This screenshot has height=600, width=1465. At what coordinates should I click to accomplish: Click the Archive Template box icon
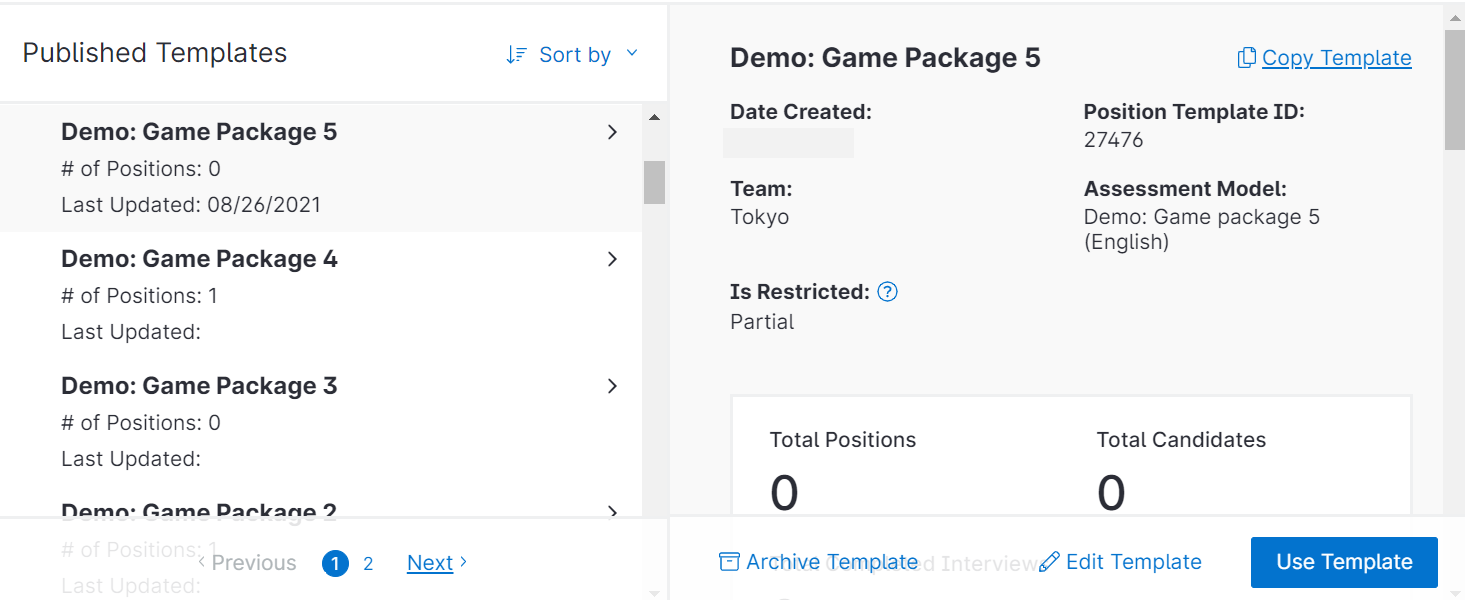coord(729,562)
